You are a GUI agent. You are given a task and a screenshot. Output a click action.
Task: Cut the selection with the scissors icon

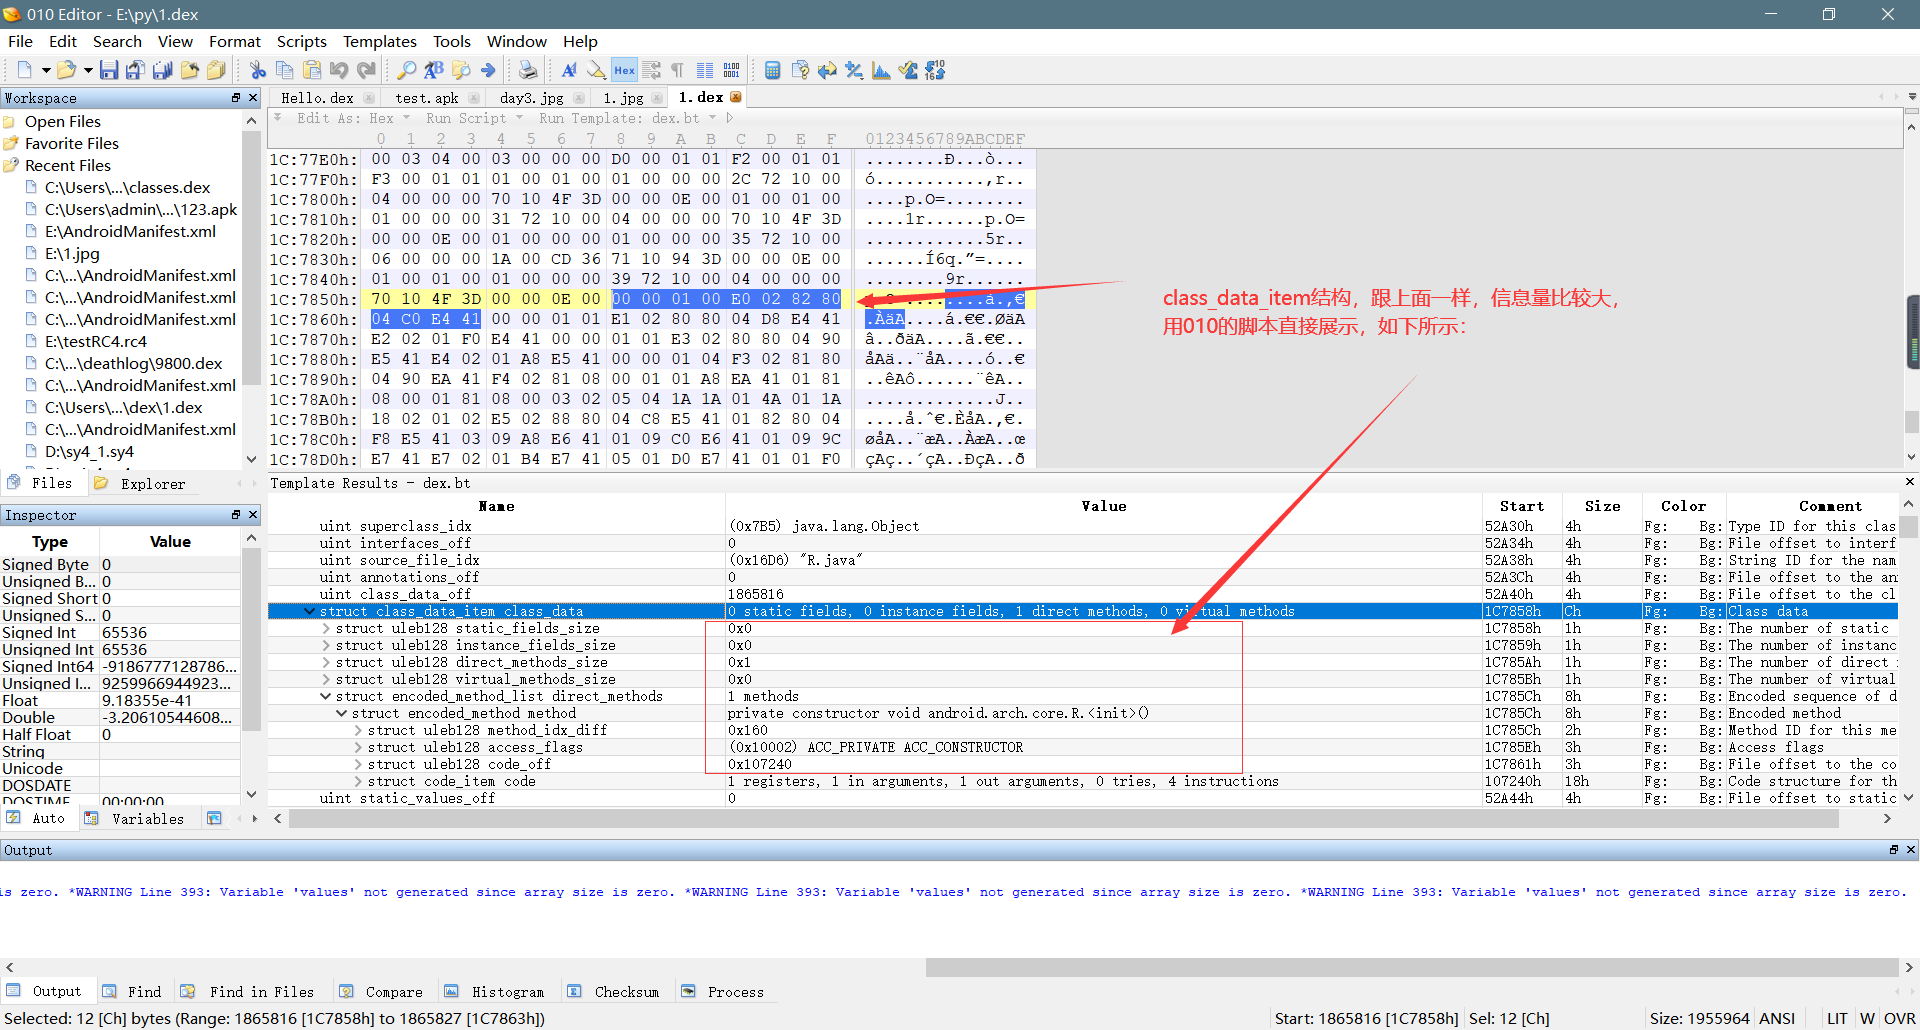(258, 70)
